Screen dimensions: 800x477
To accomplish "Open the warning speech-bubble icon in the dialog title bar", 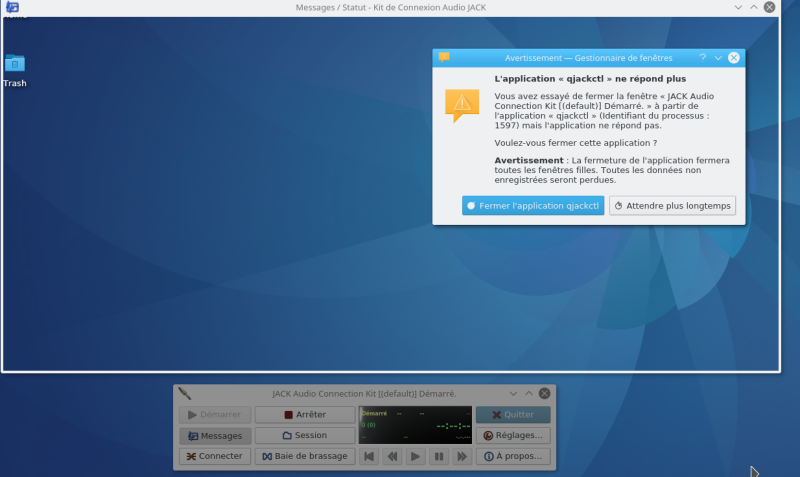I will 444,57.
